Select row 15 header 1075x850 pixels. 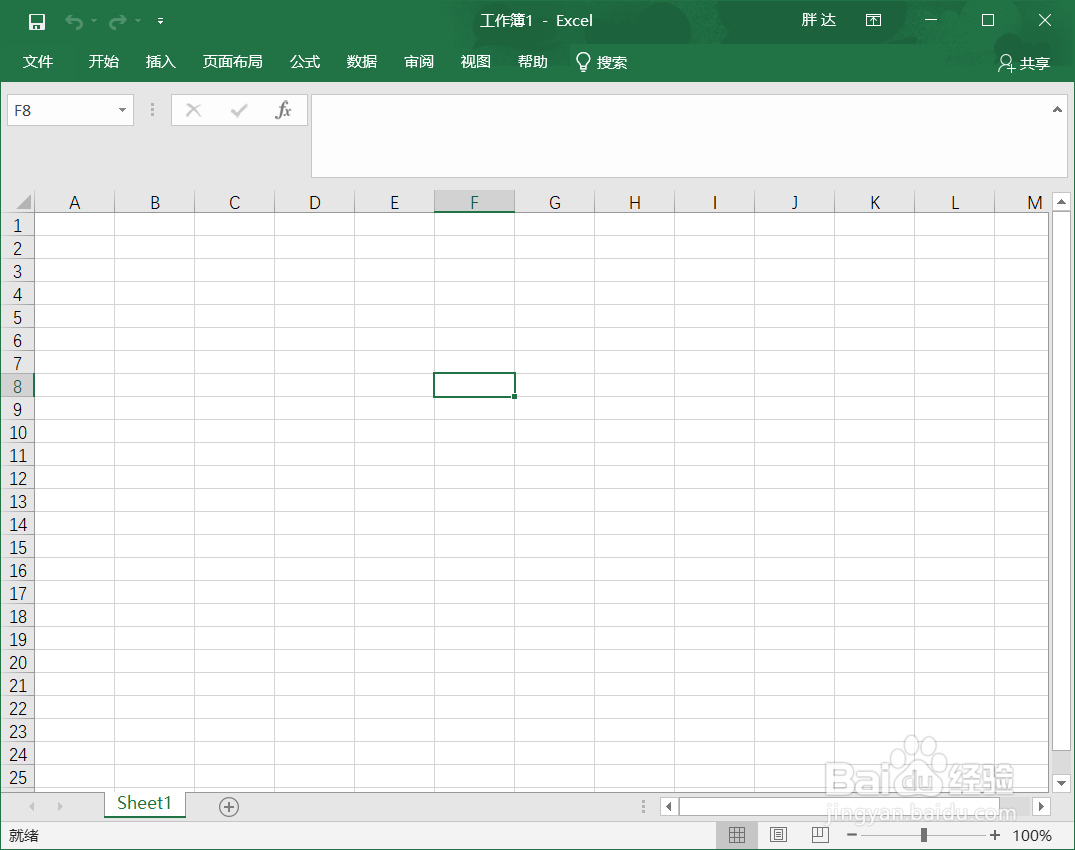[17, 547]
